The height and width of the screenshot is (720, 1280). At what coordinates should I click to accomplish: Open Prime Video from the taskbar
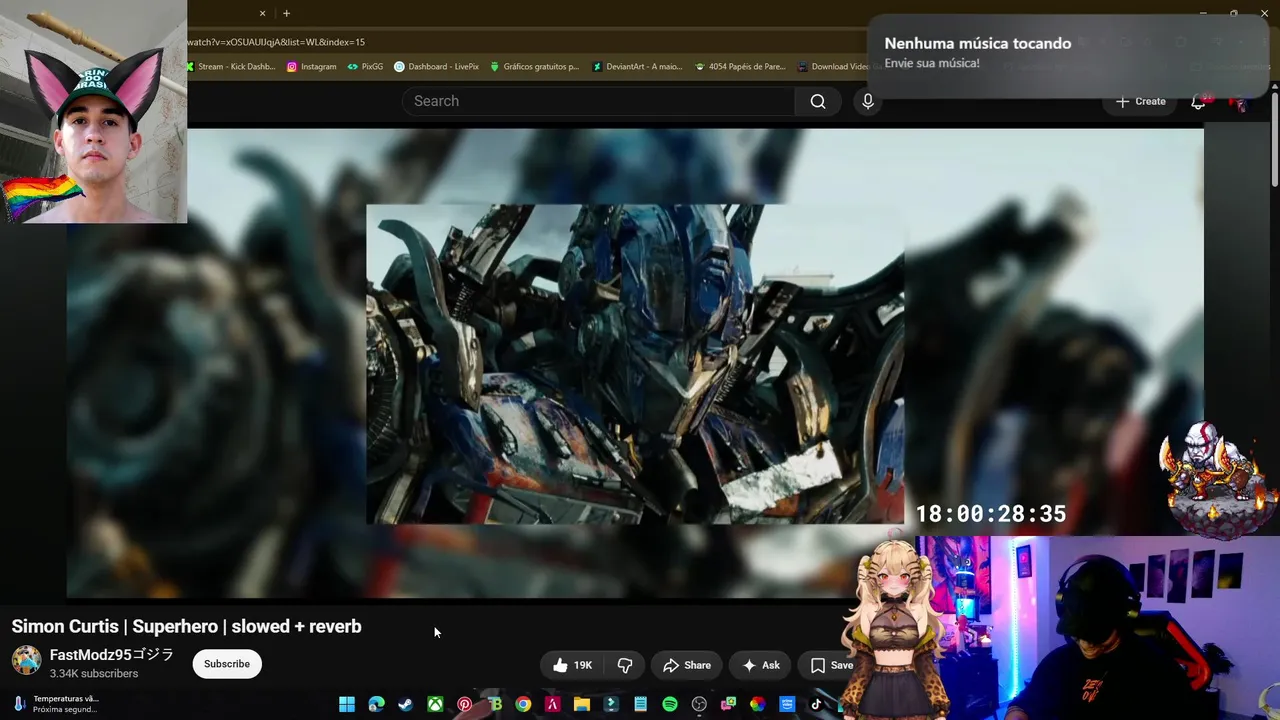(787, 704)
